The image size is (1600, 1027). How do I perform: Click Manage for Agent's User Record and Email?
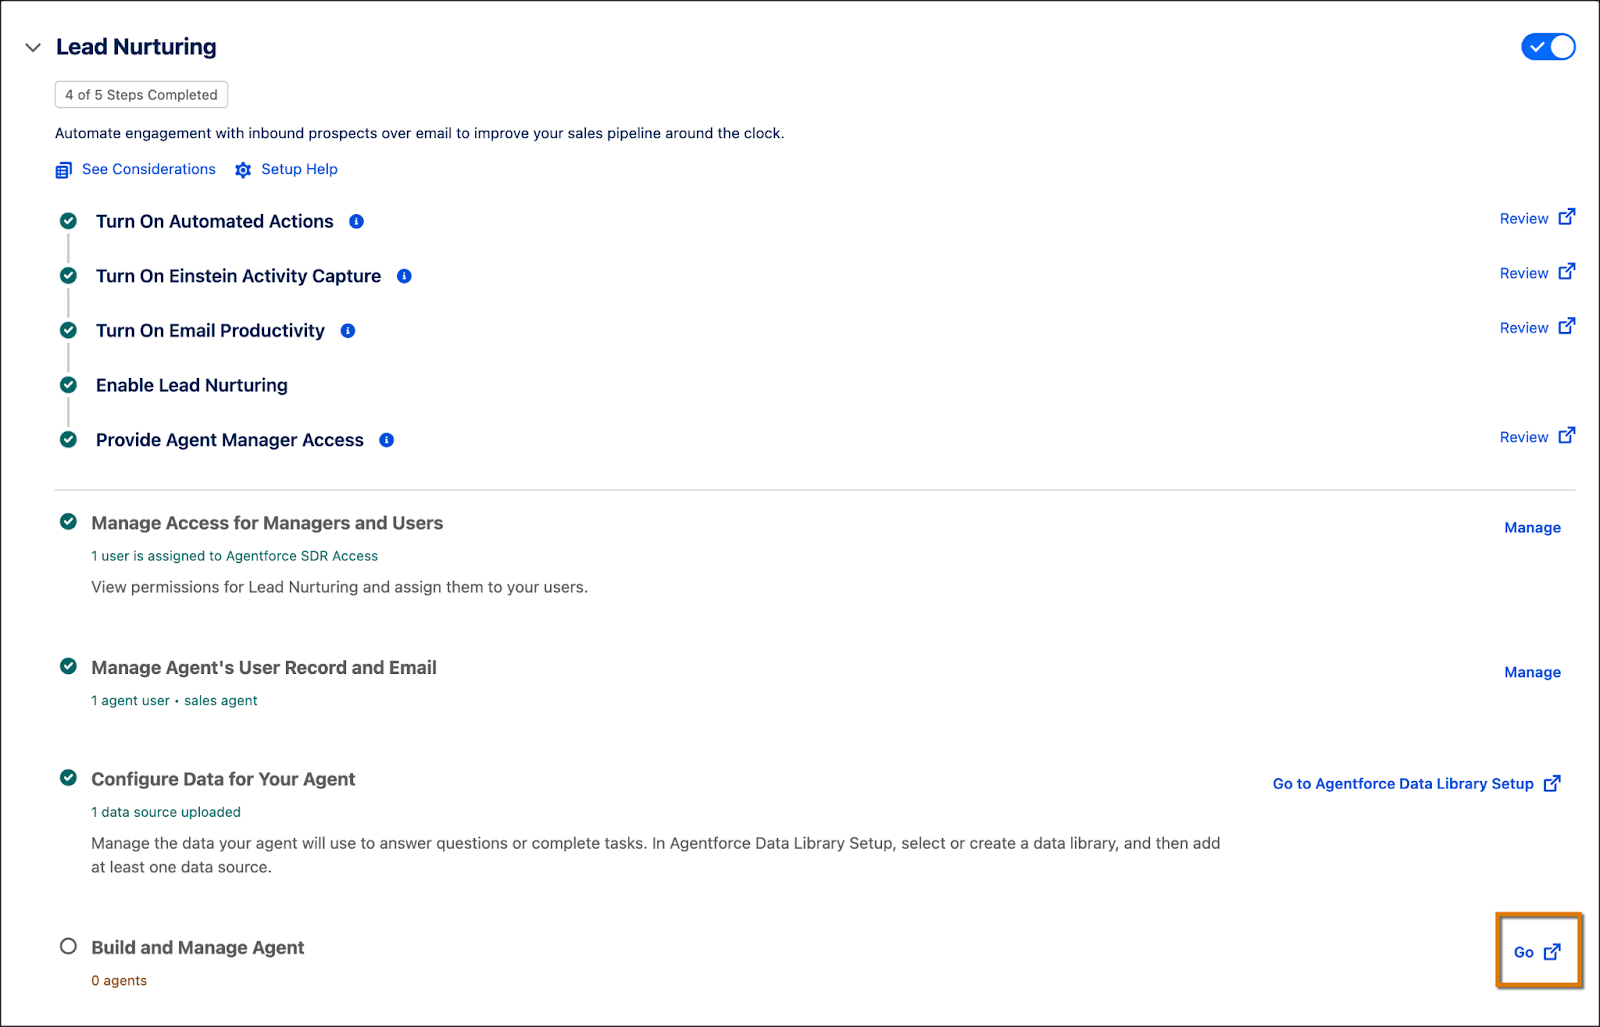(x=1532, y=672)
